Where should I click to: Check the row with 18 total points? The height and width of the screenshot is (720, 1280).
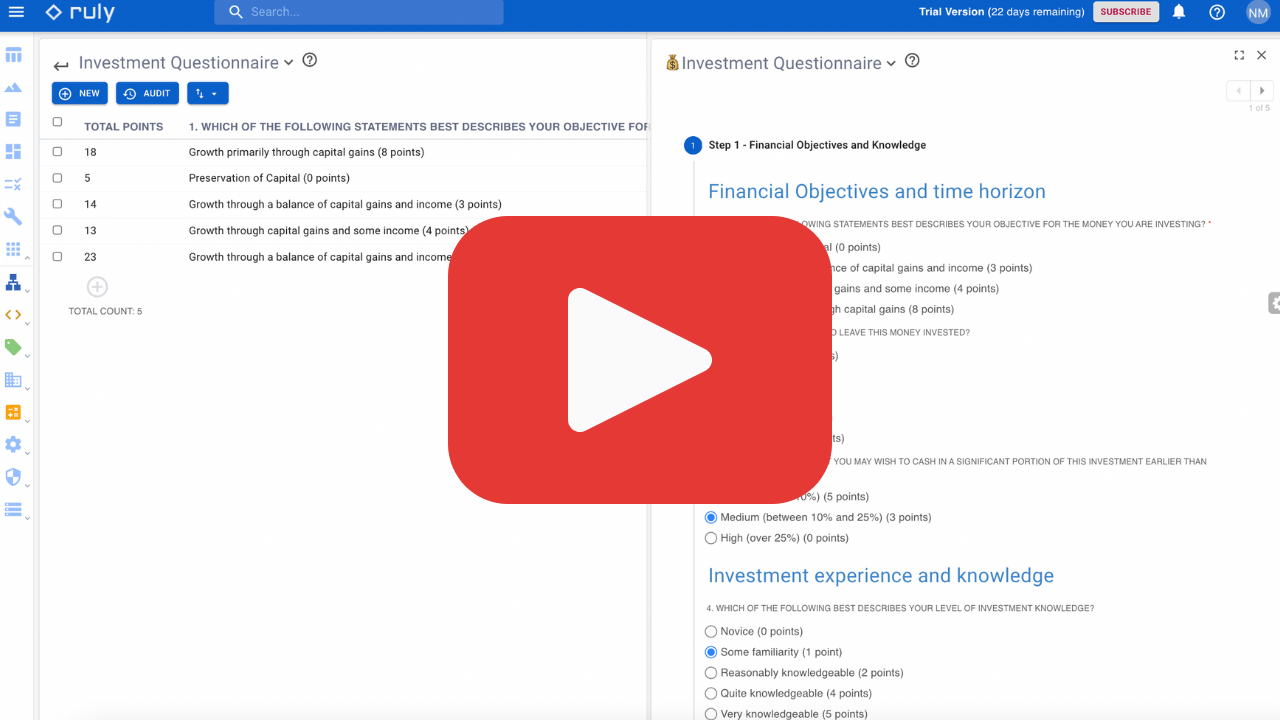coord(57,152)
